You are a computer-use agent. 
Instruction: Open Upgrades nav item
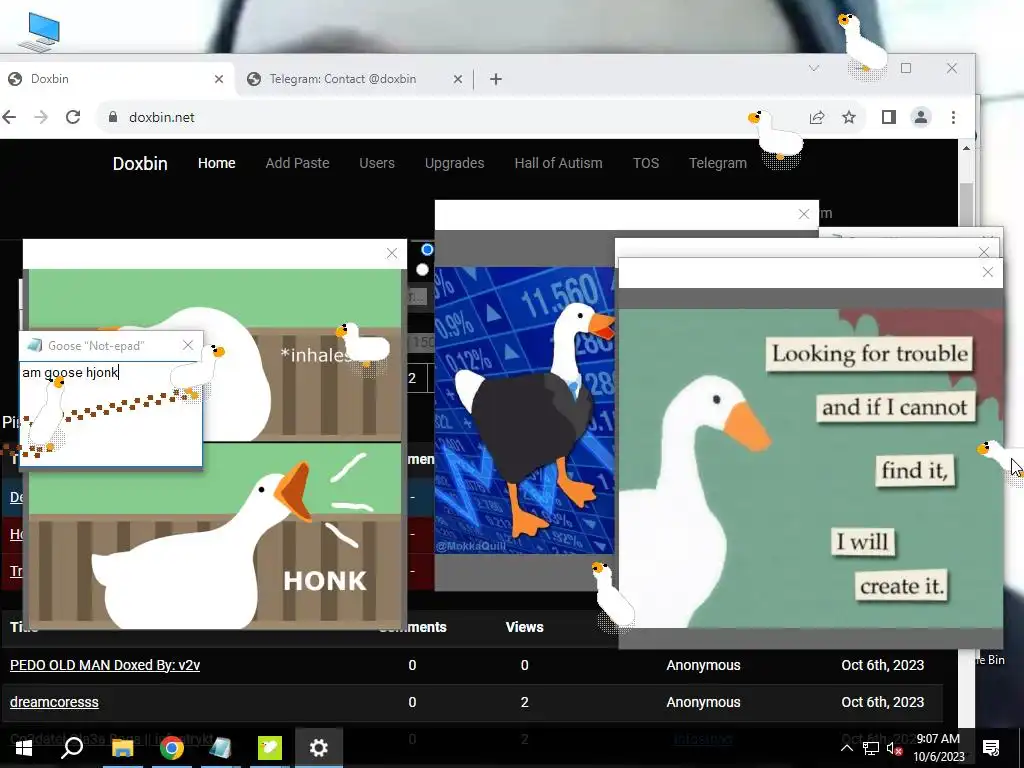click(455, 163)
